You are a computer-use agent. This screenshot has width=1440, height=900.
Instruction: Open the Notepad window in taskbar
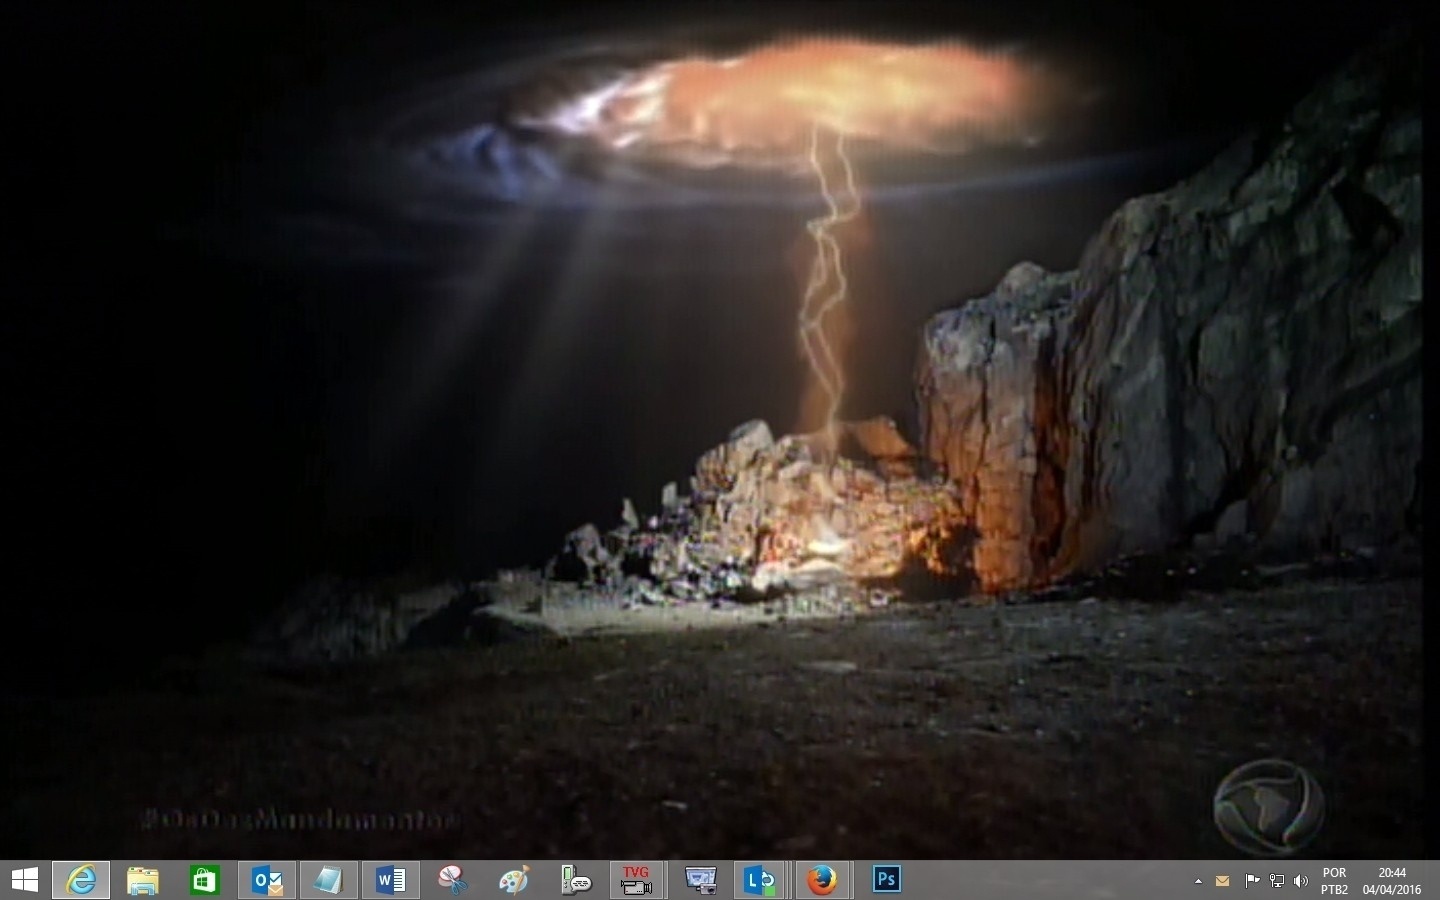click(328, 880)
